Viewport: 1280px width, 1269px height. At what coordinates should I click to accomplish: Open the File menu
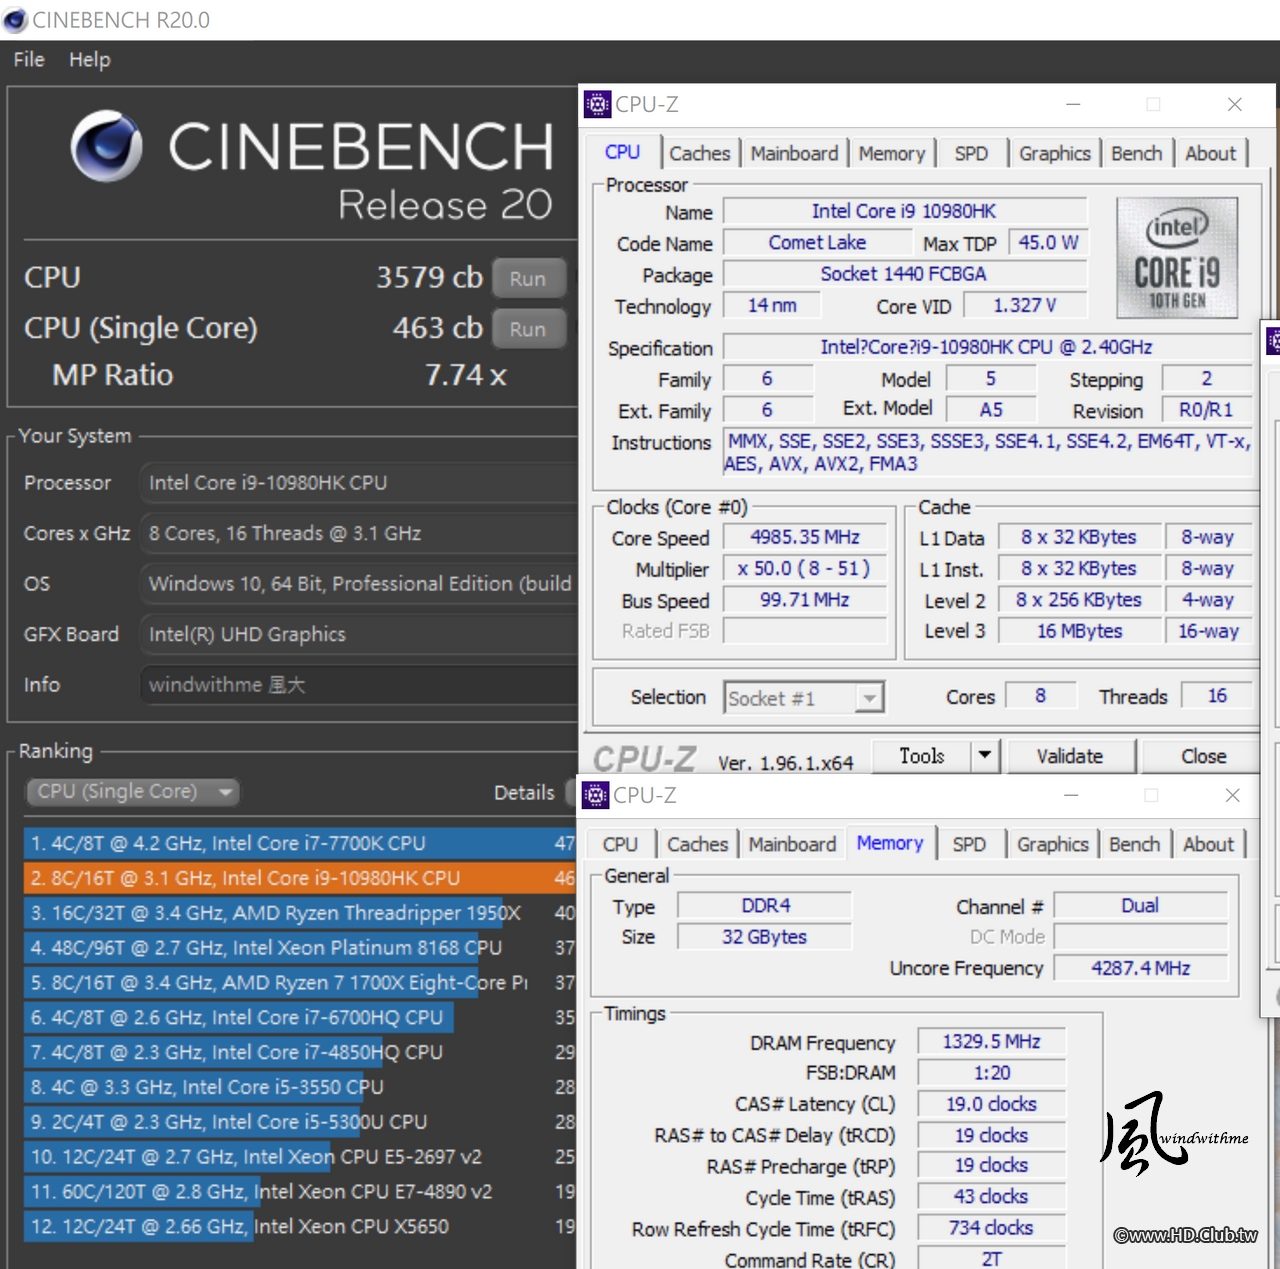(x=29, y=60)
